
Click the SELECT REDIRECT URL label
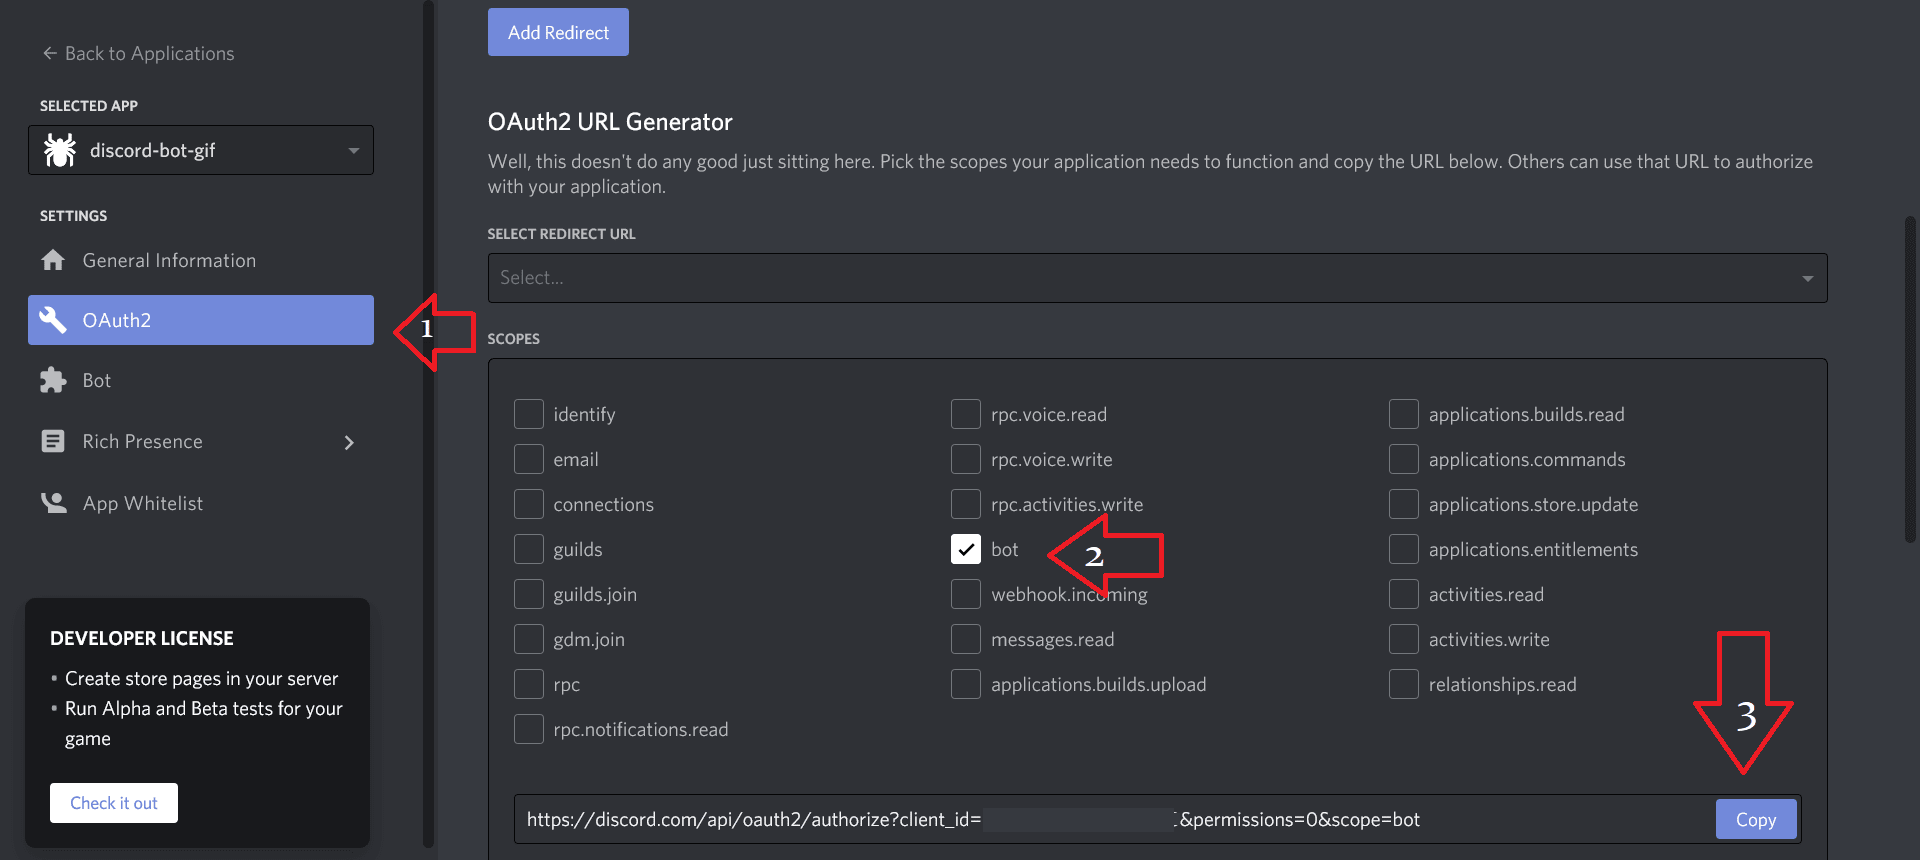click(x=562, y=234)
